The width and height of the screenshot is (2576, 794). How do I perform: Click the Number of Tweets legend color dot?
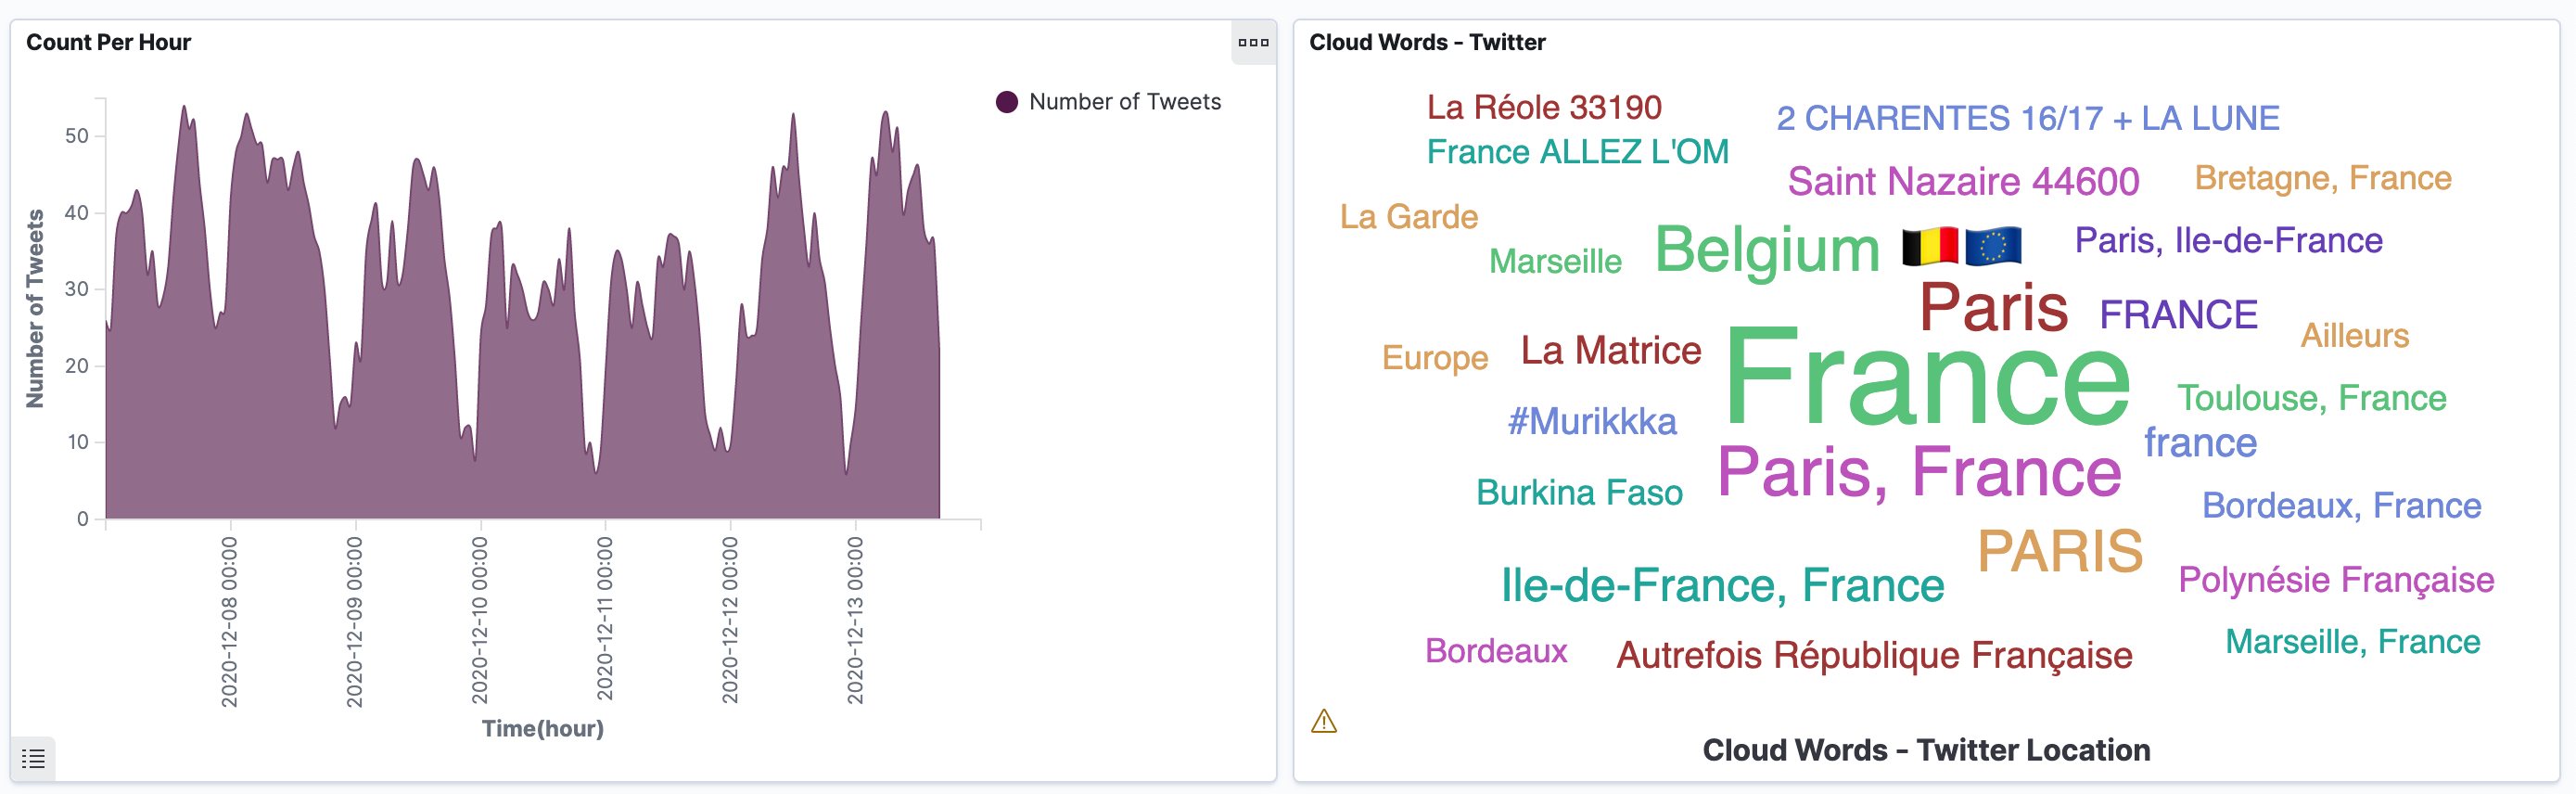1007,102
